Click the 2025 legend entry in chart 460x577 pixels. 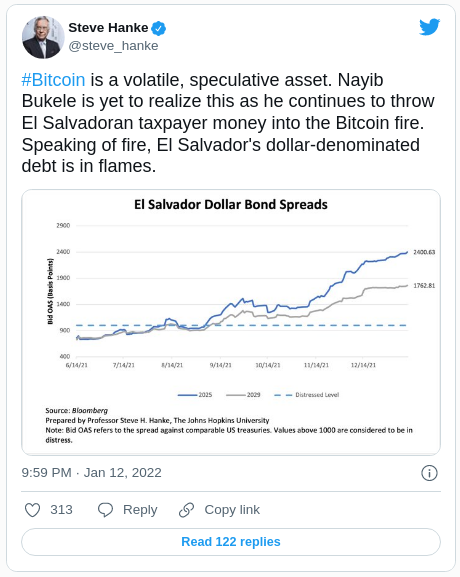(x=195, y=395)
